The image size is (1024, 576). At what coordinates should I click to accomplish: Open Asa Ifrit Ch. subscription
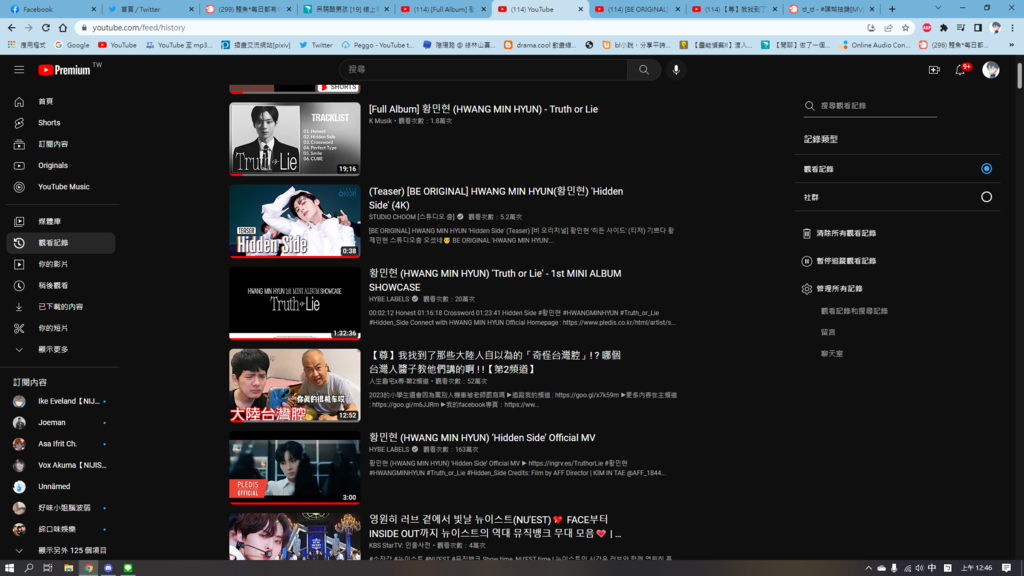point(61,444)
